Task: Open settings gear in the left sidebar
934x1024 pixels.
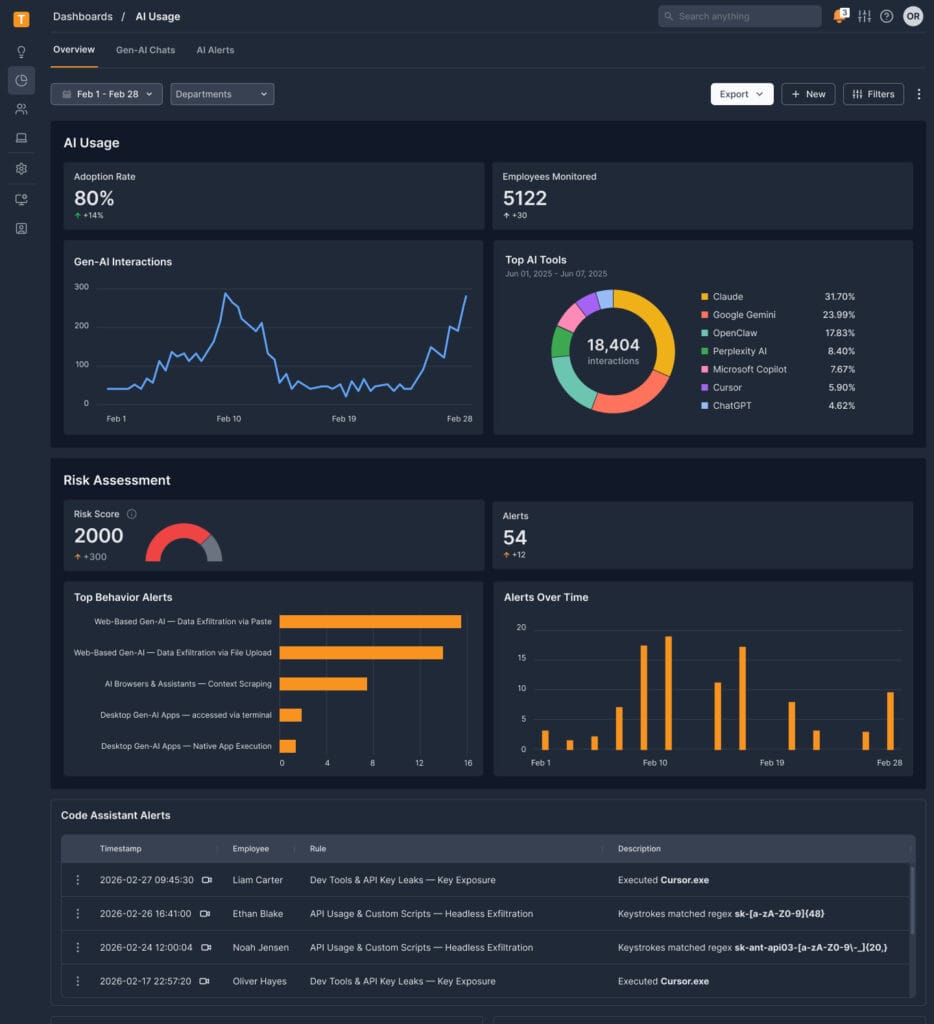Action: [x=21, y=169]
